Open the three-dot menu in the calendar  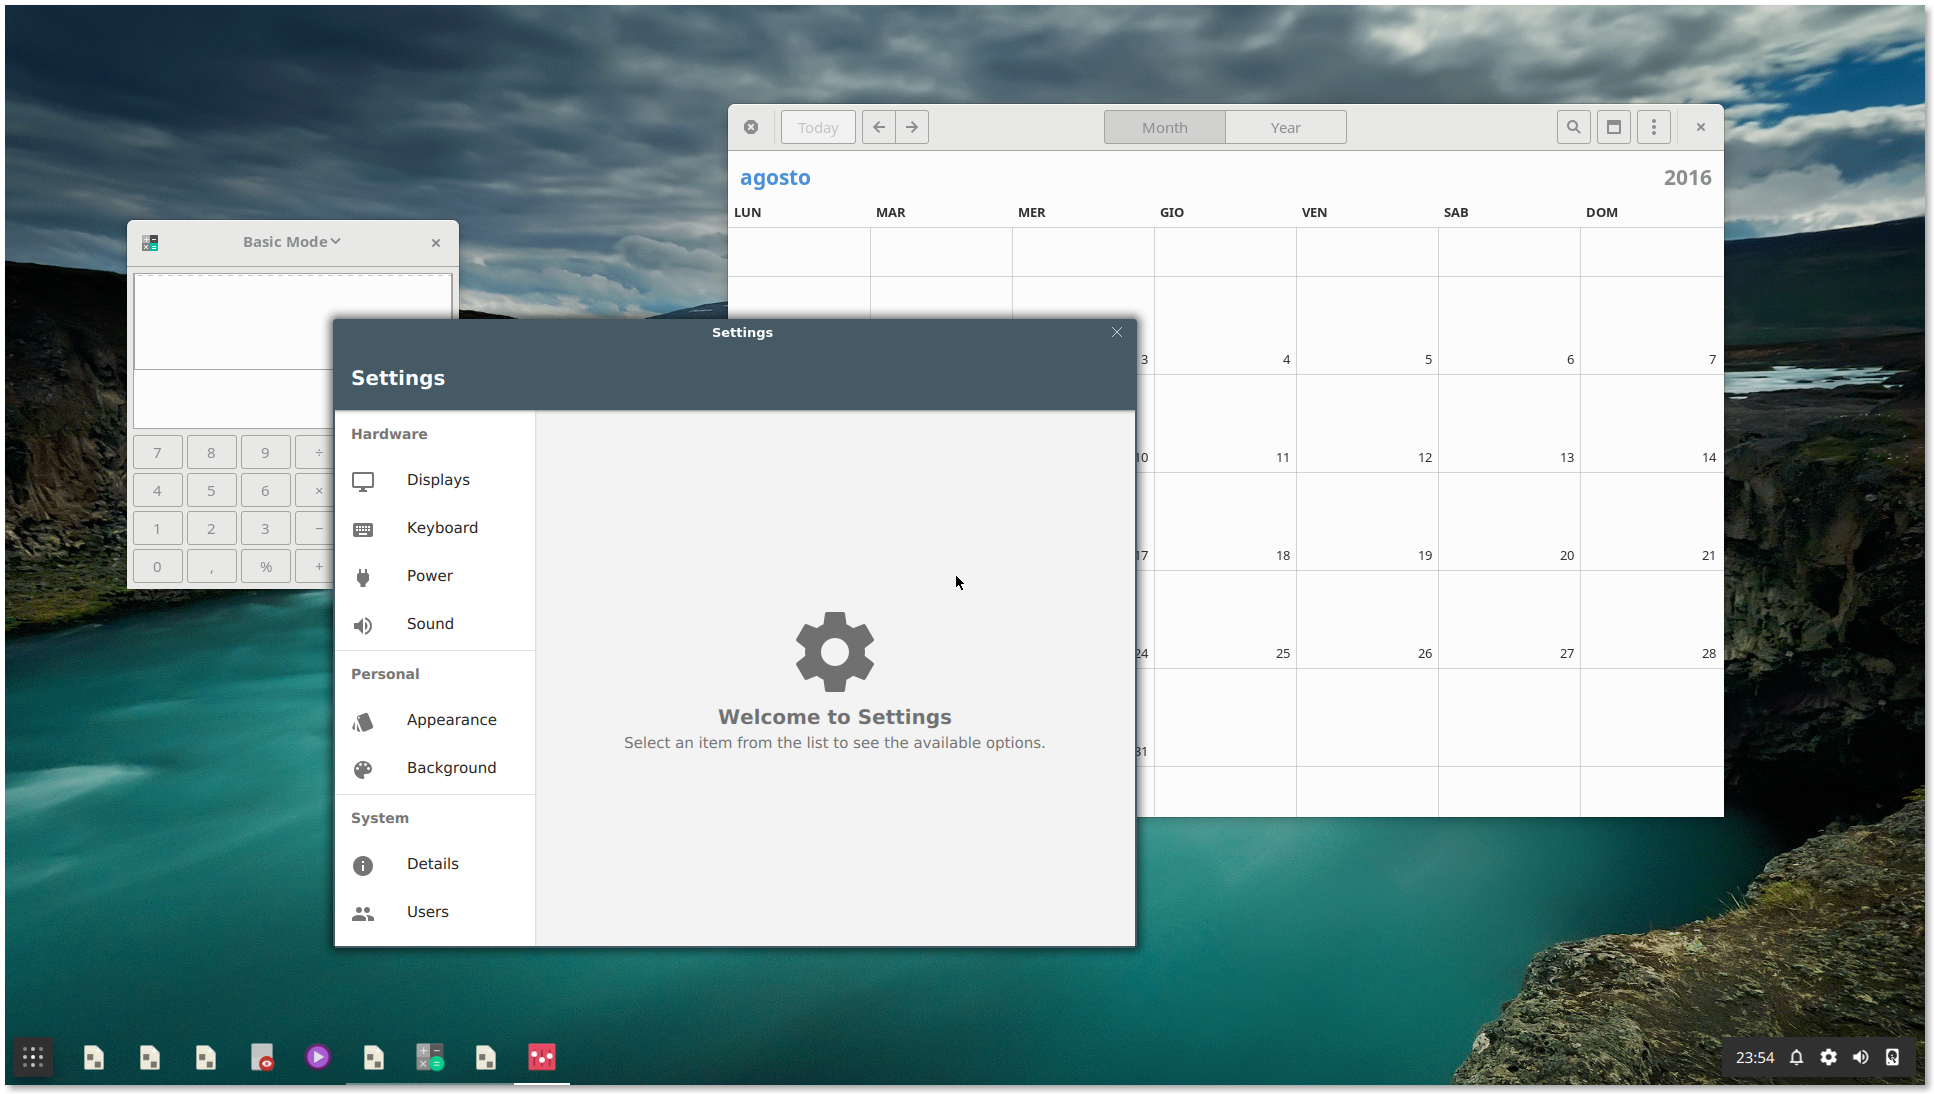1653,127
